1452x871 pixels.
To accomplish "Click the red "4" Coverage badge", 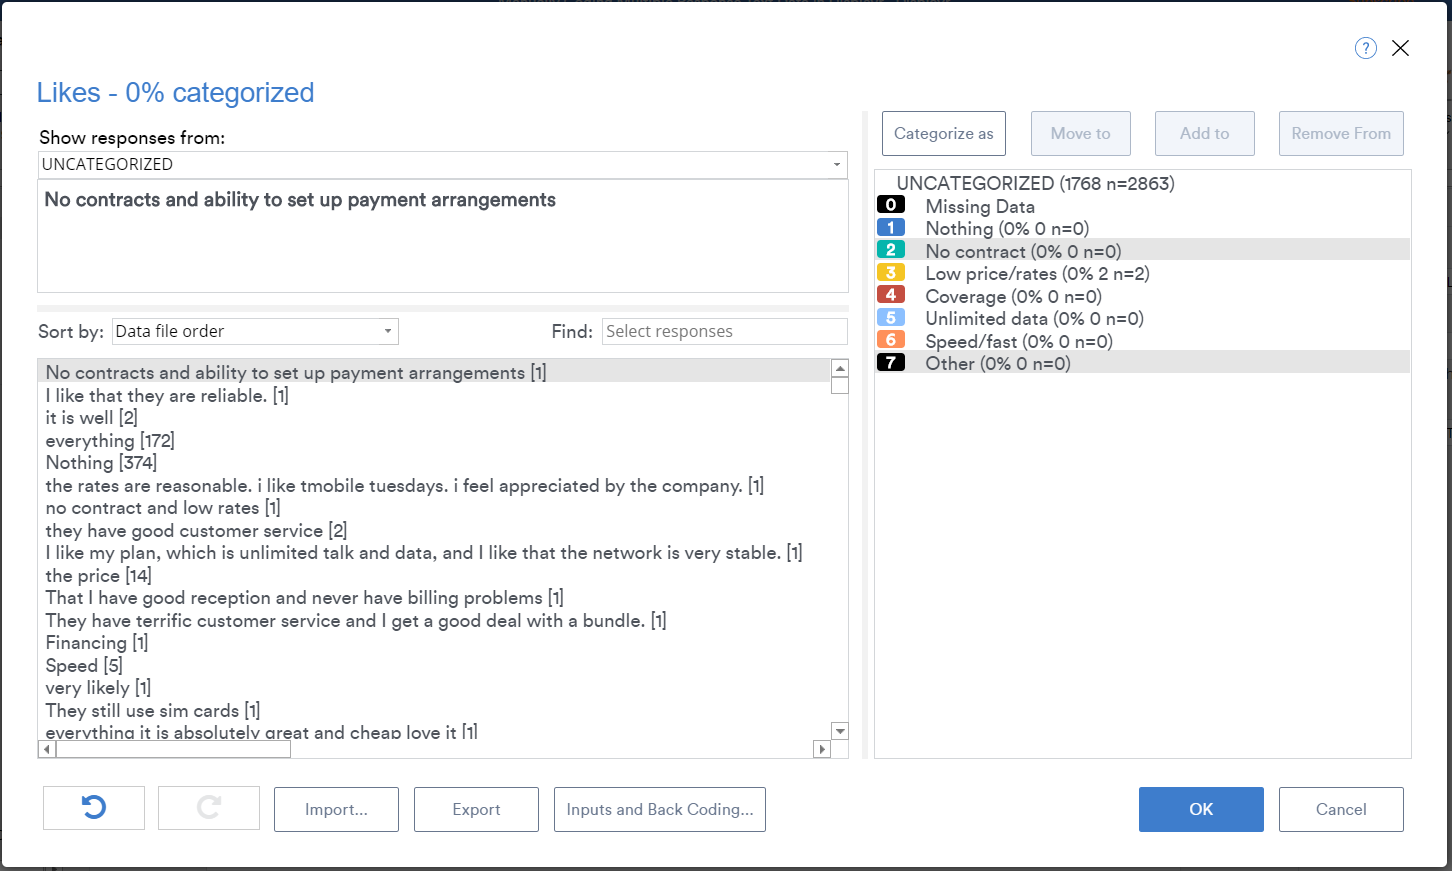I will pyautogui.click(x=891, y=294).
